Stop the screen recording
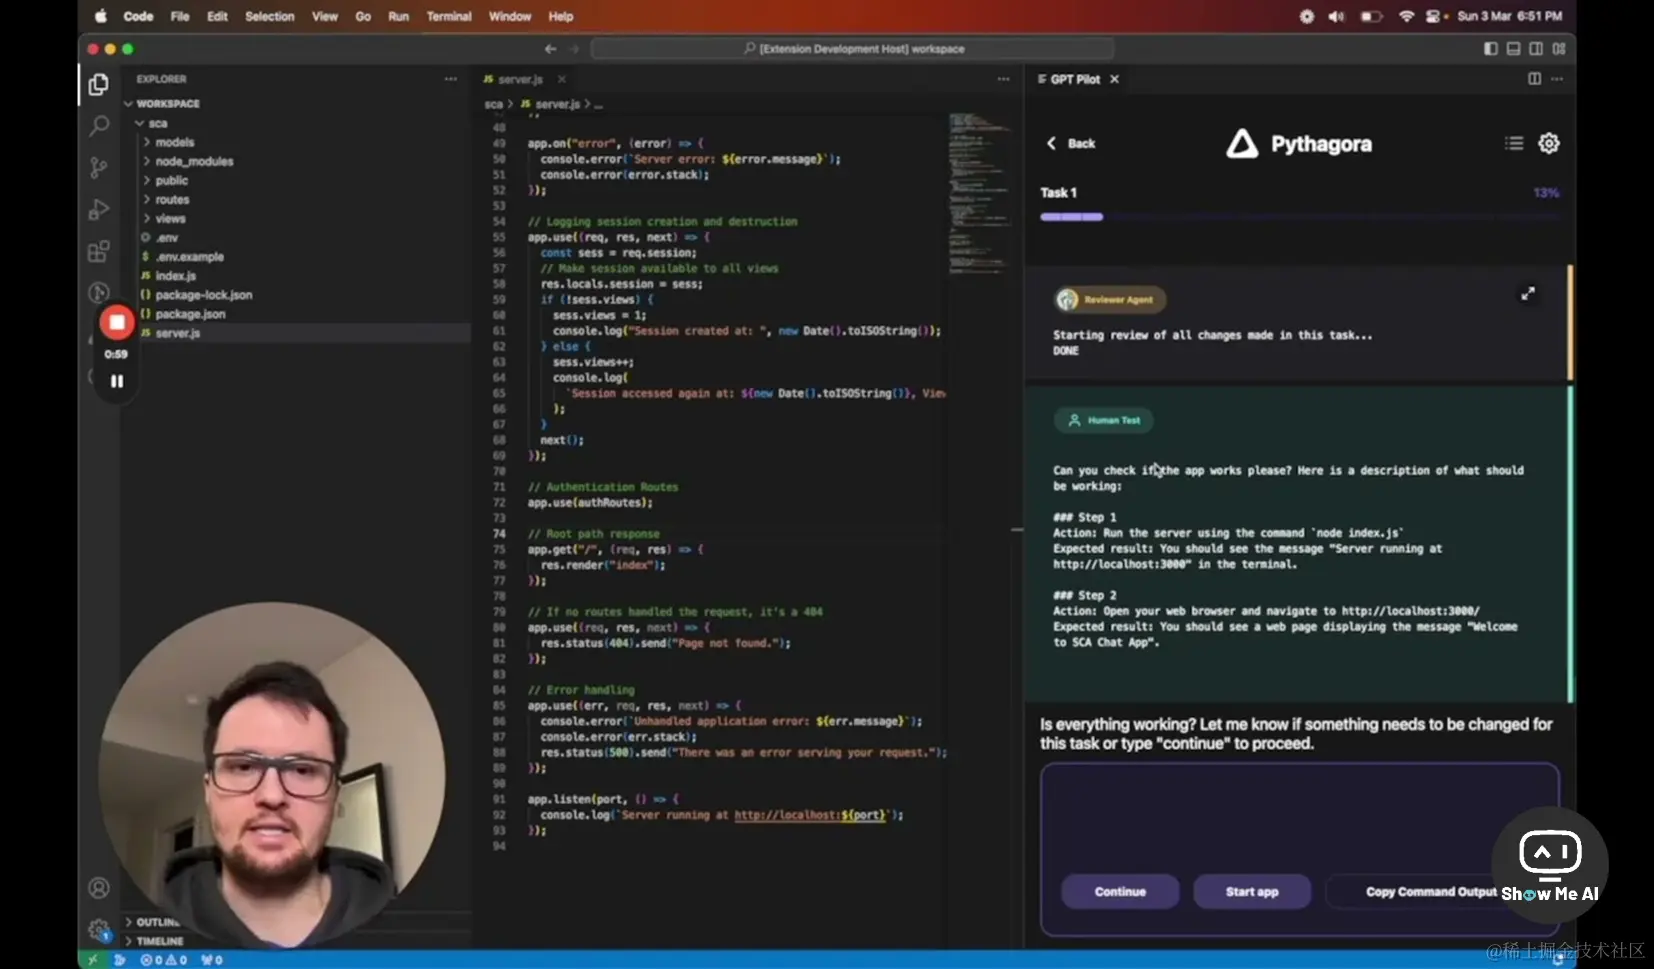The width and height of the screenshot is (1654, 969). point(117,322)
